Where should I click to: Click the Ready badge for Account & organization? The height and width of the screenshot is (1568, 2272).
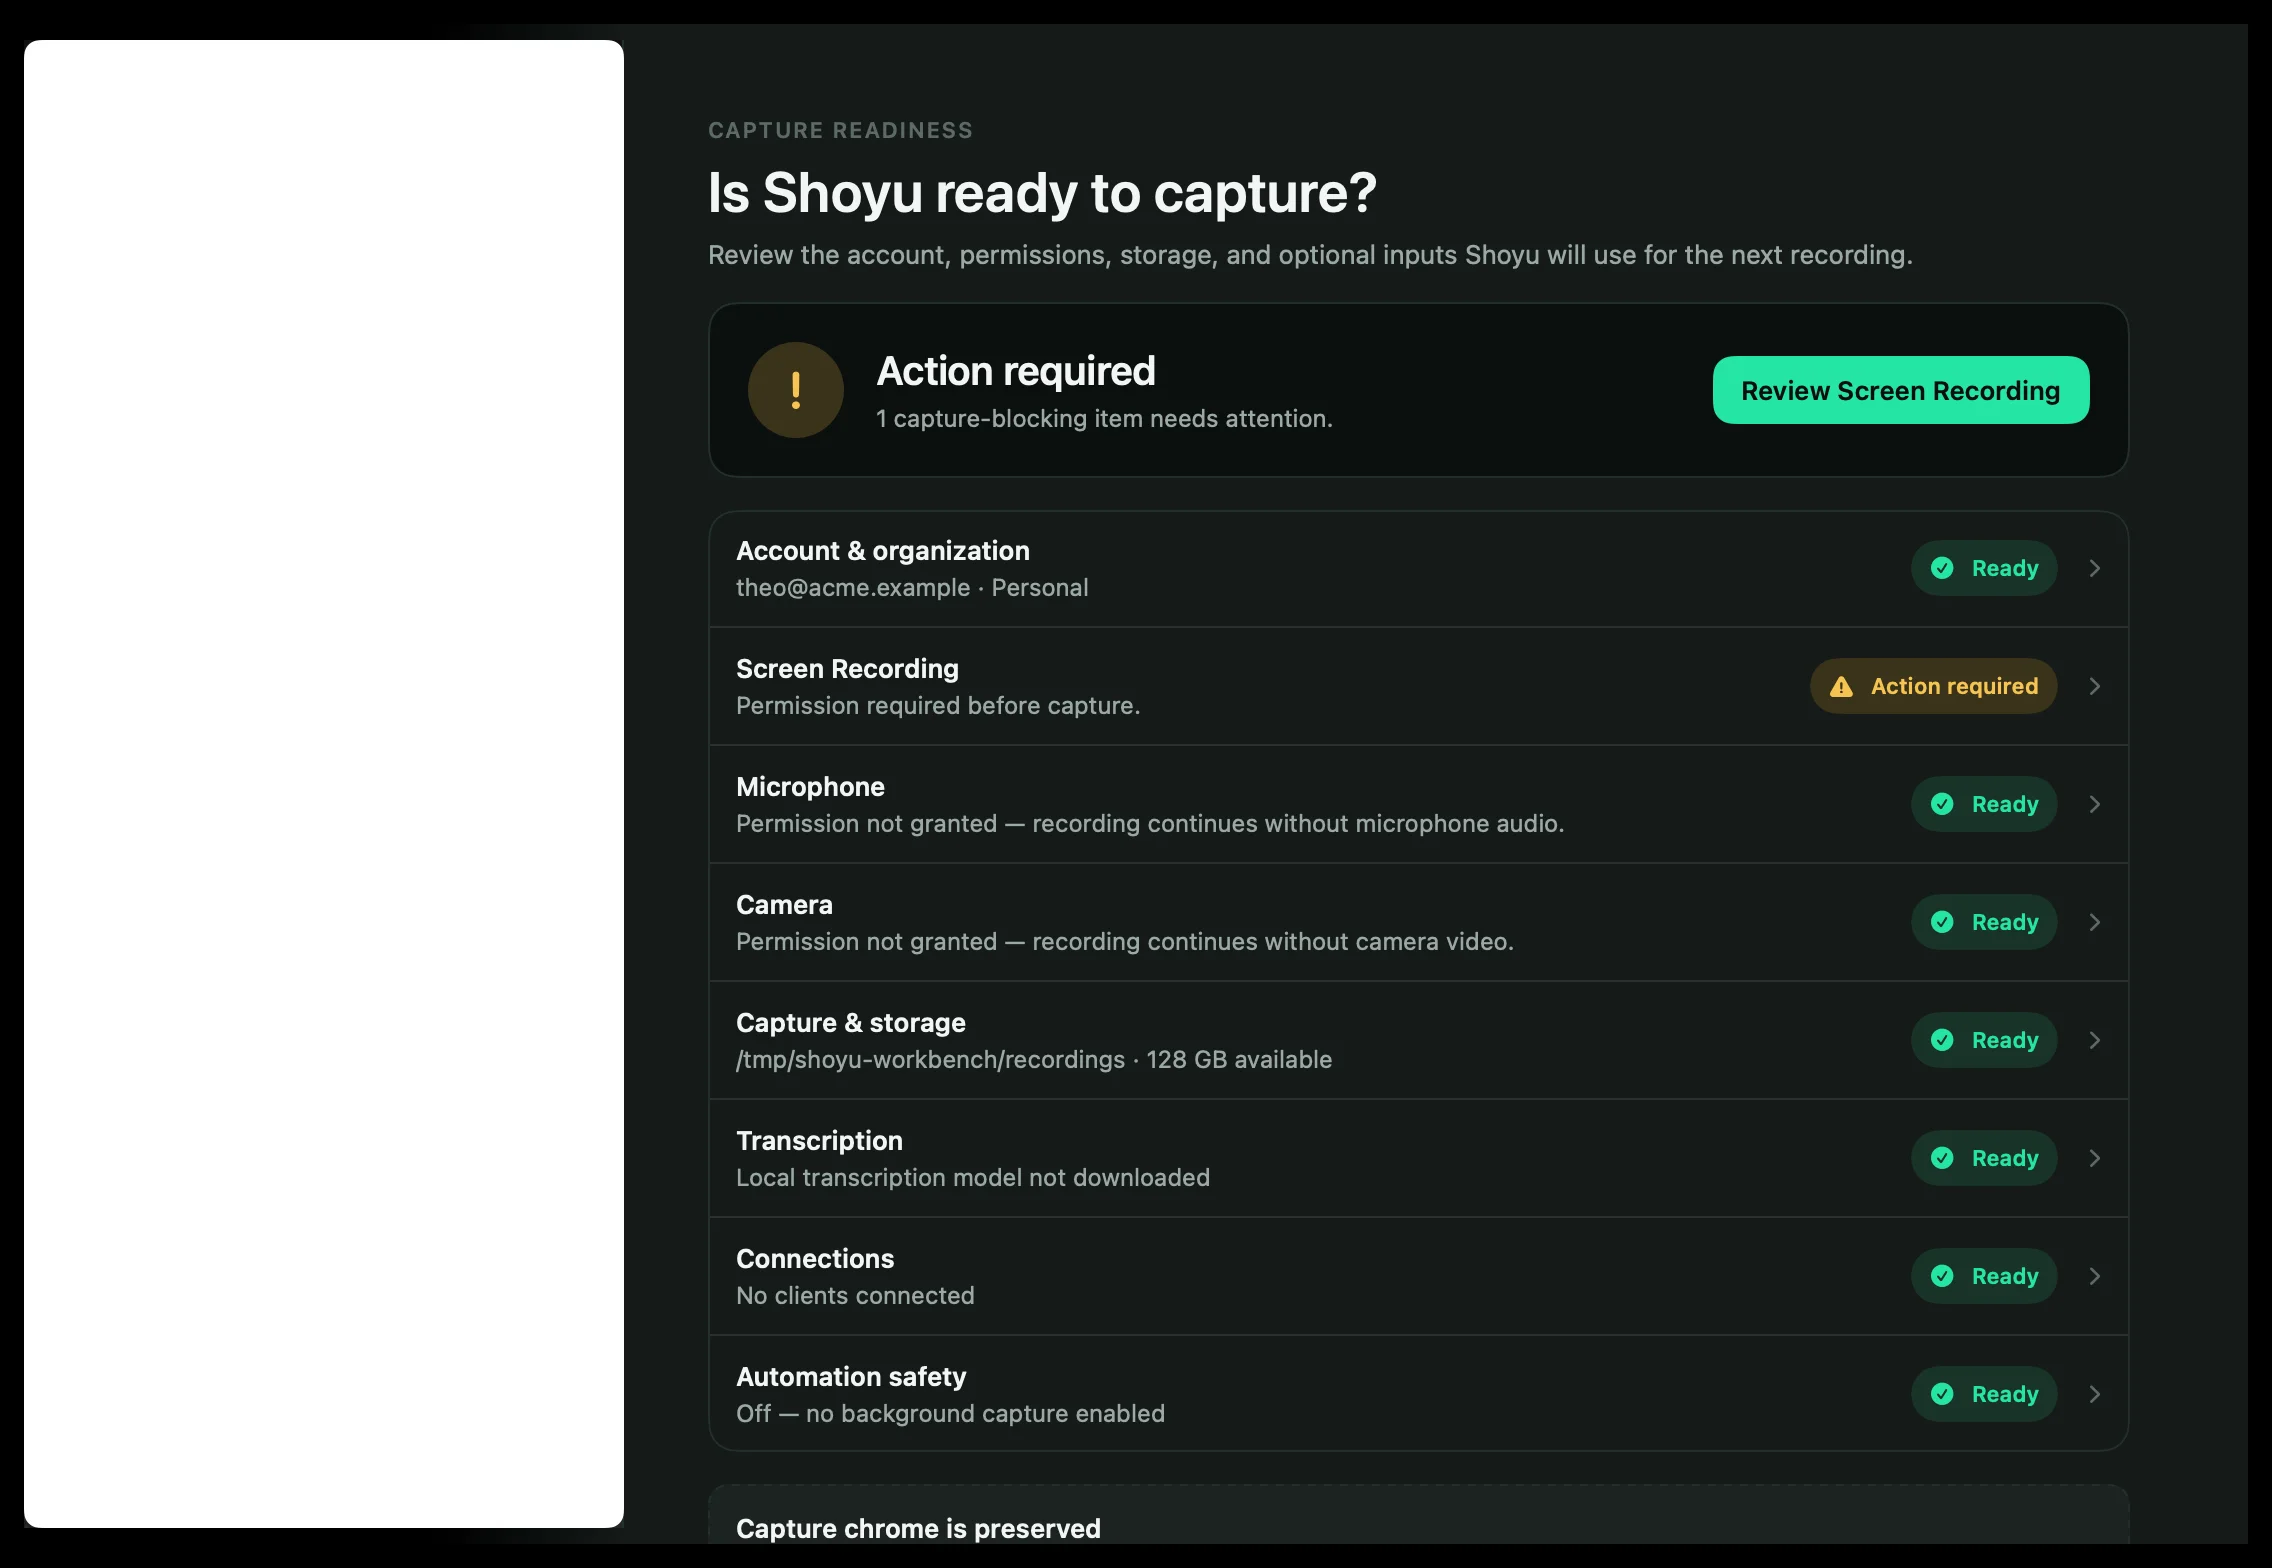pos(1984,568)
